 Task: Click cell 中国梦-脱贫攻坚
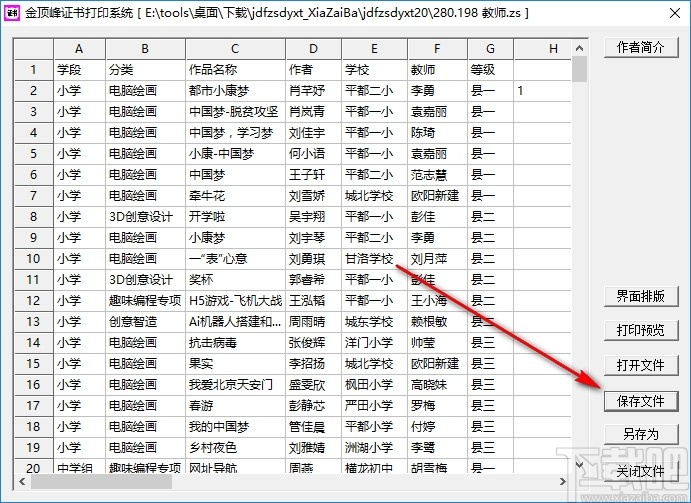click(x=235, y=112)
